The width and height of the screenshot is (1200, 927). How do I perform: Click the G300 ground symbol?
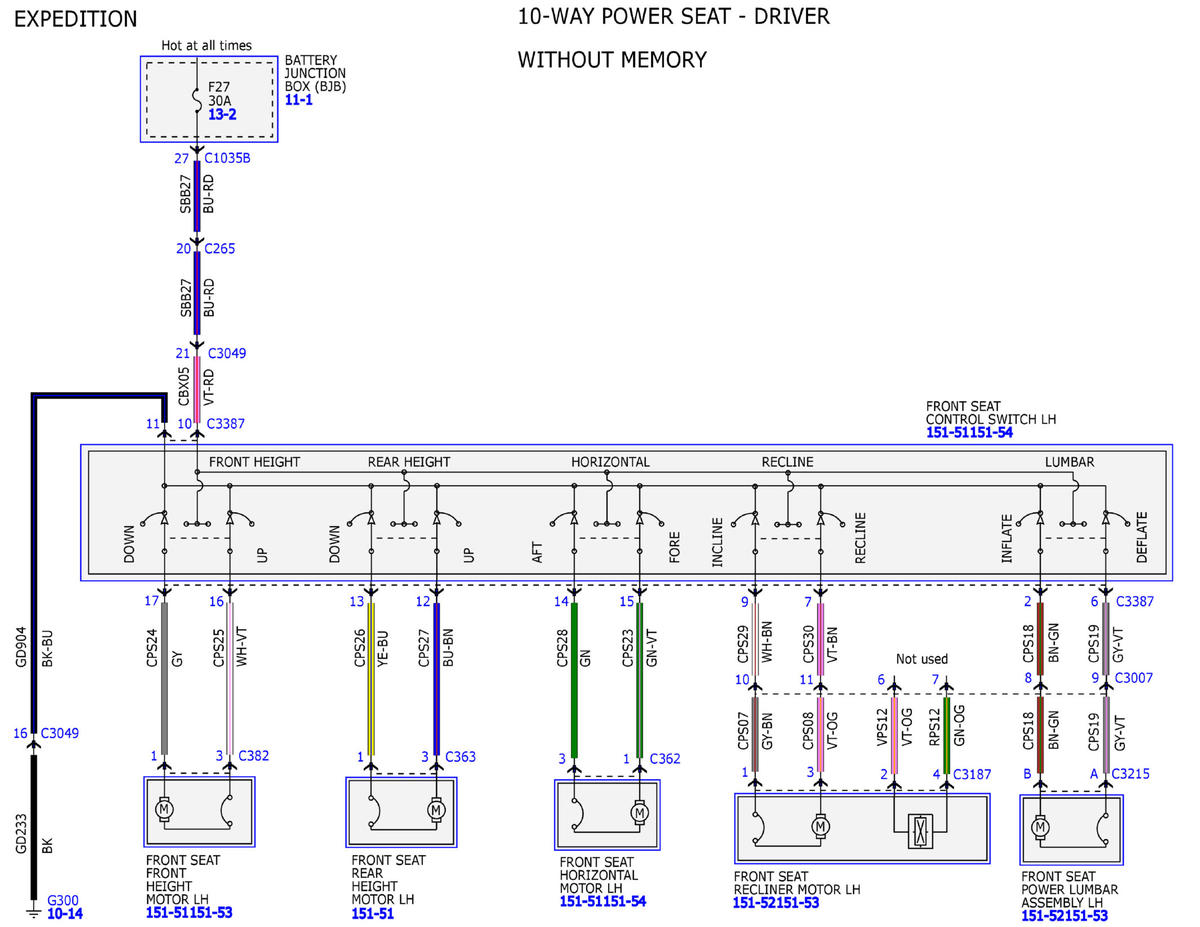(x=32, y=911)
